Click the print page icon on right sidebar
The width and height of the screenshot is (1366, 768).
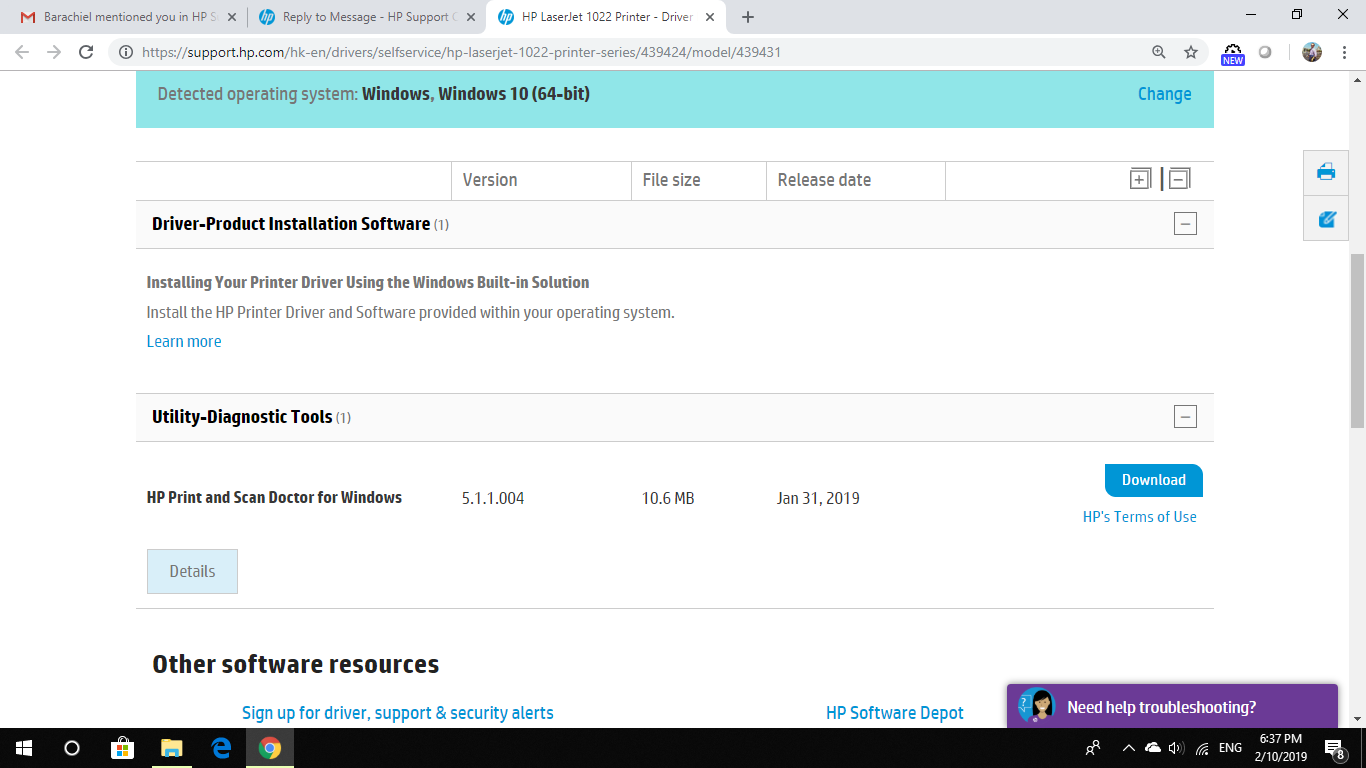coord(1327,171)
